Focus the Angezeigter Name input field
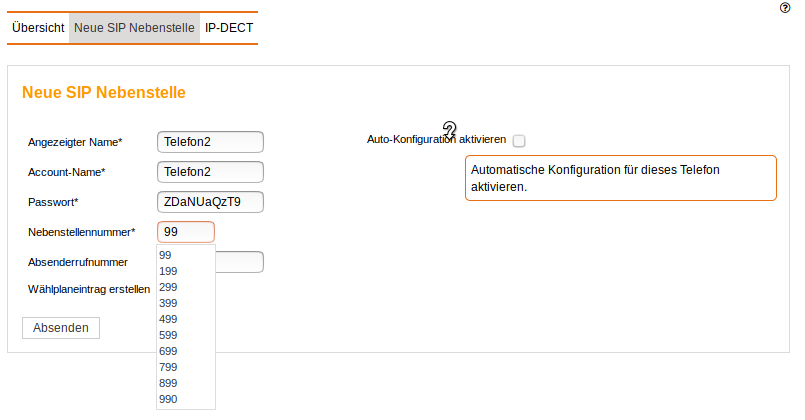Viewport: 805px width, 420px height. tap(210, 142)
